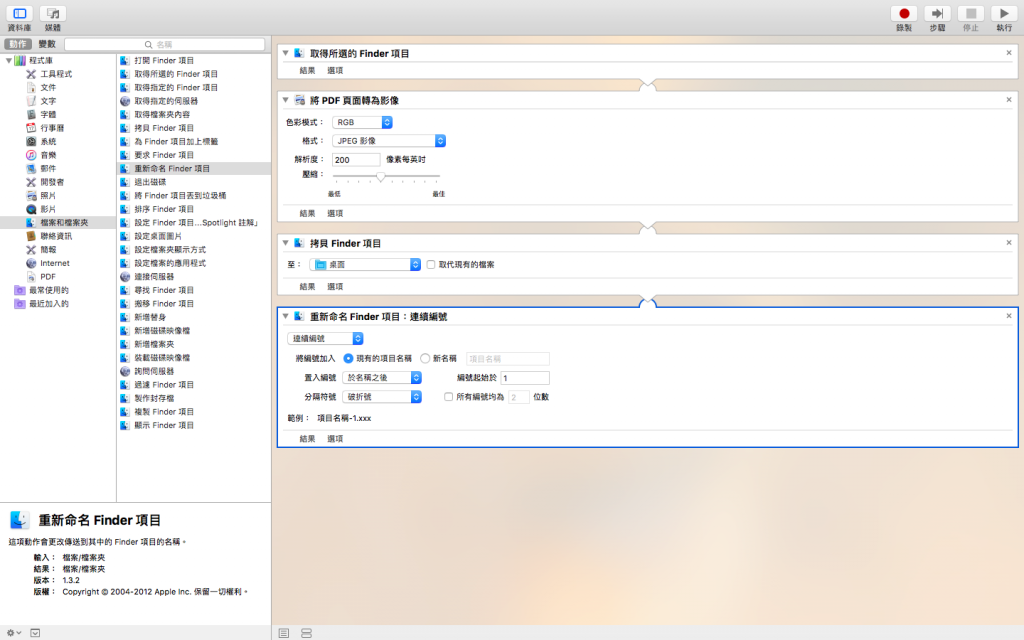Select Internet category in library
Viewport: 1024px width, 640px height.
(x=55, y=263)
